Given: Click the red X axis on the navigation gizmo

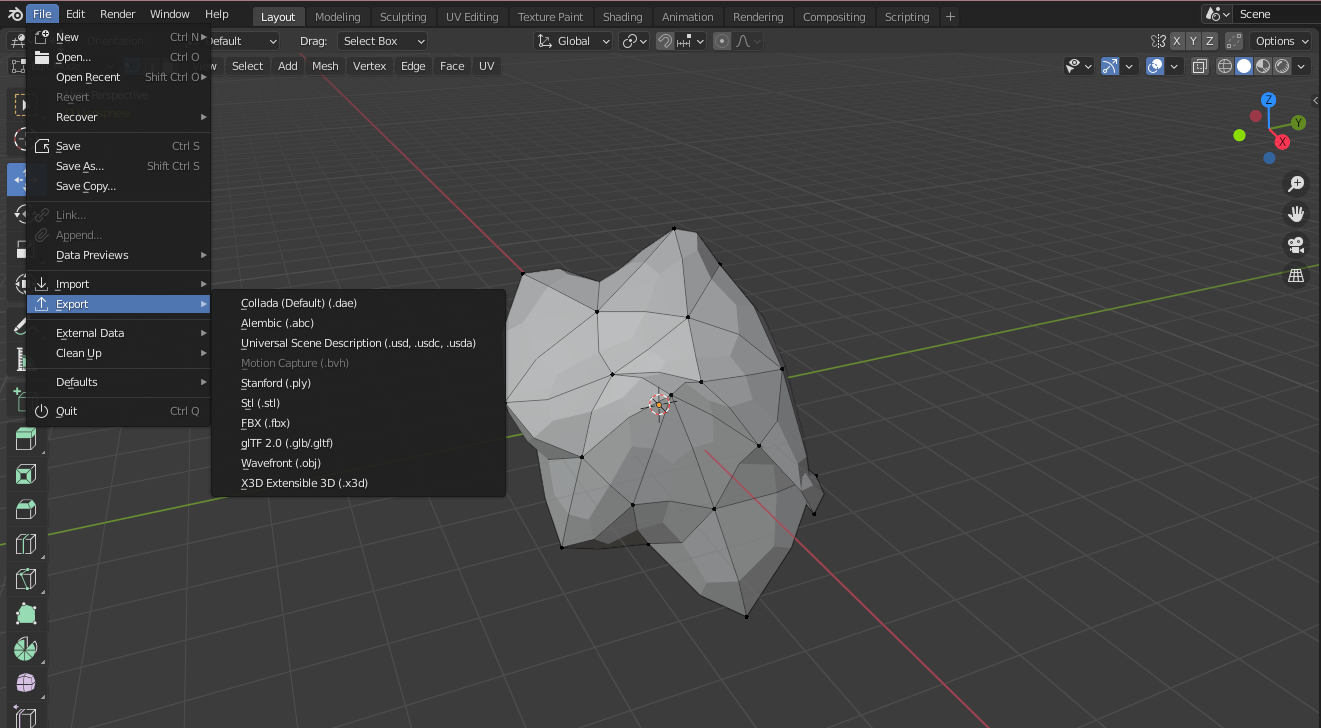Looking at the screenshot, I should [1282, 141].
